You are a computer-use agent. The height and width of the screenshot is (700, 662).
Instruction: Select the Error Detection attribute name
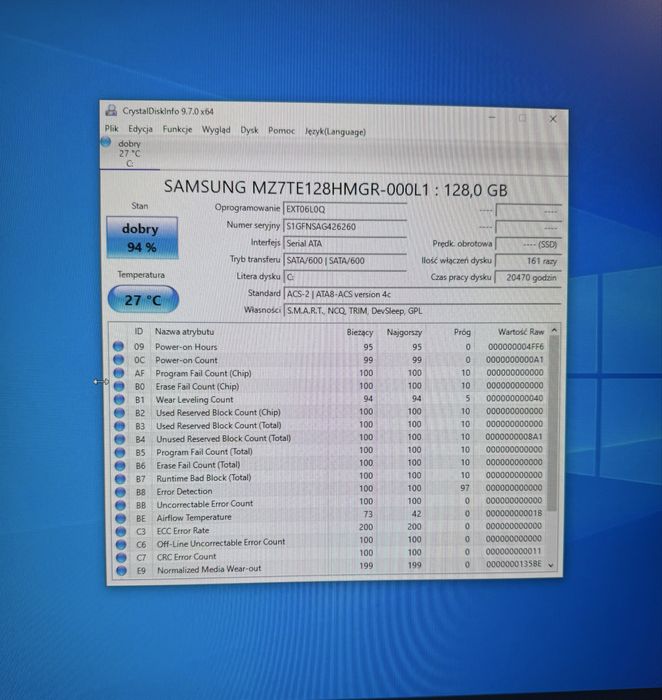click(x=184, y=492)
